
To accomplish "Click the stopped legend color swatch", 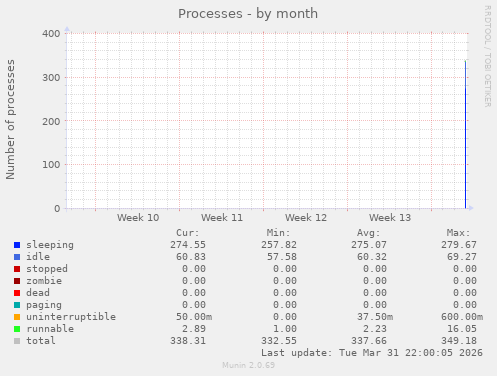I will tap(17, 269).
